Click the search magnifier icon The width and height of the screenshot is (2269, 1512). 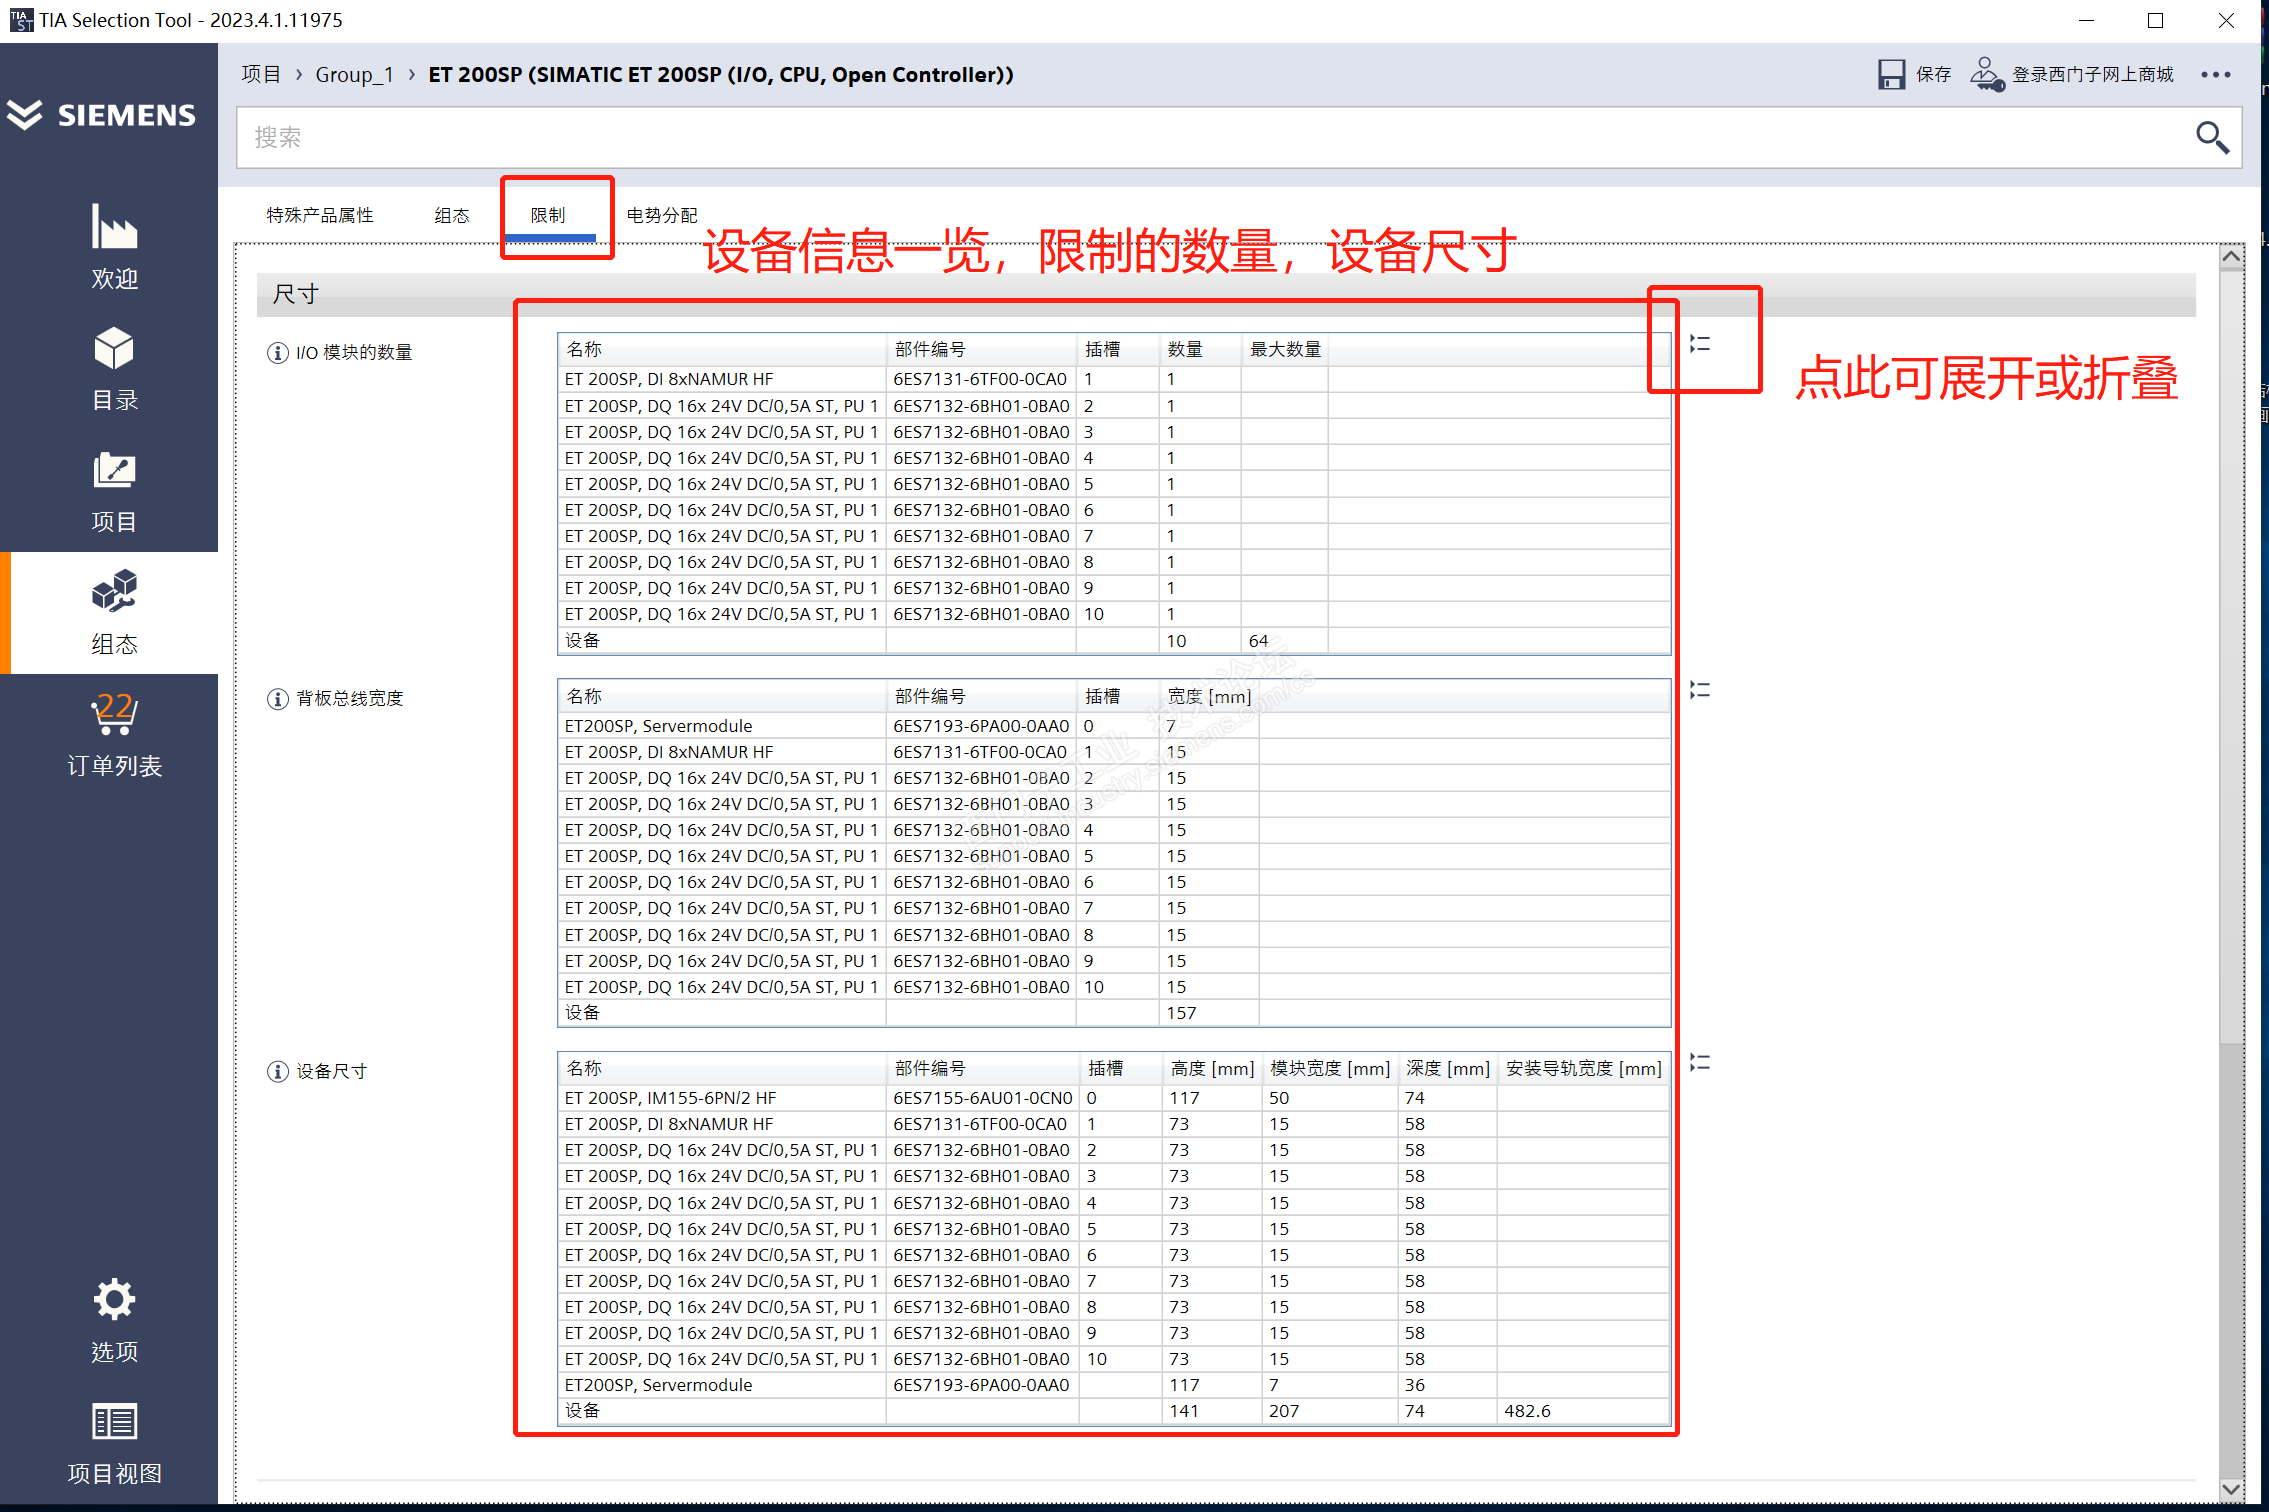(2211, 137)
